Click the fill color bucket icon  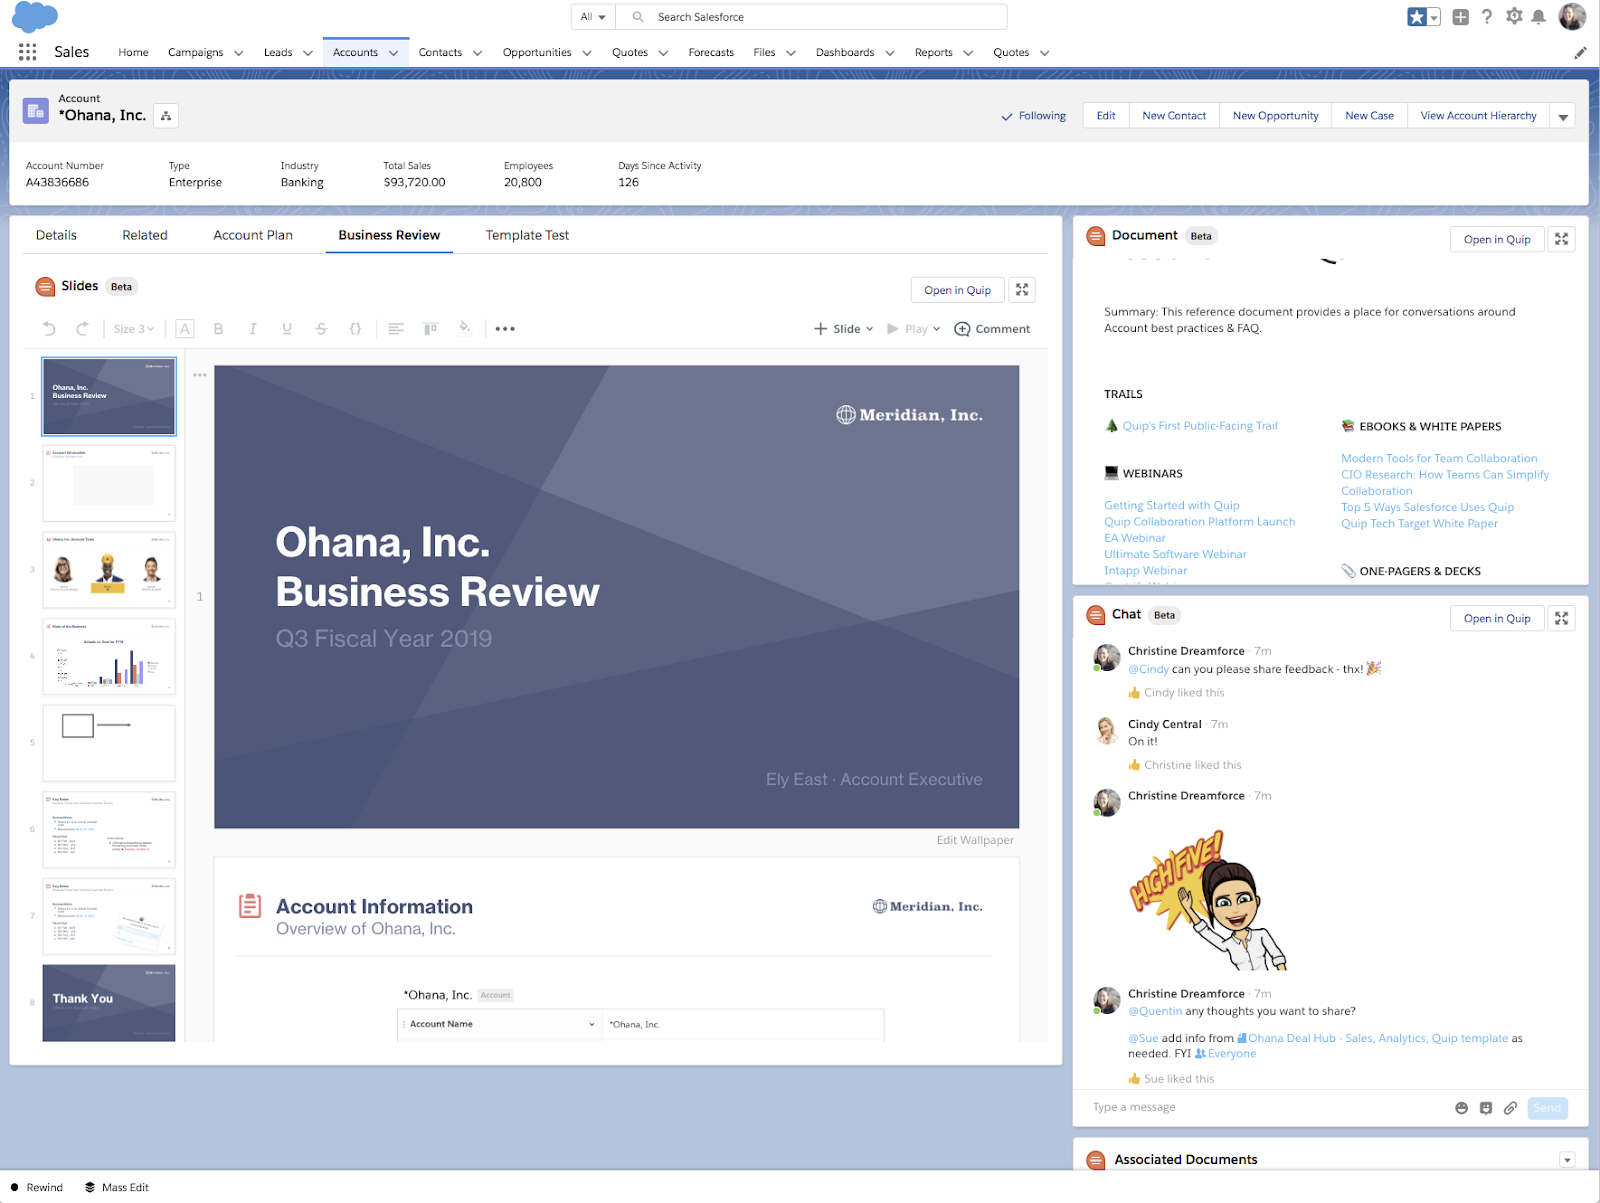[464, 328]
